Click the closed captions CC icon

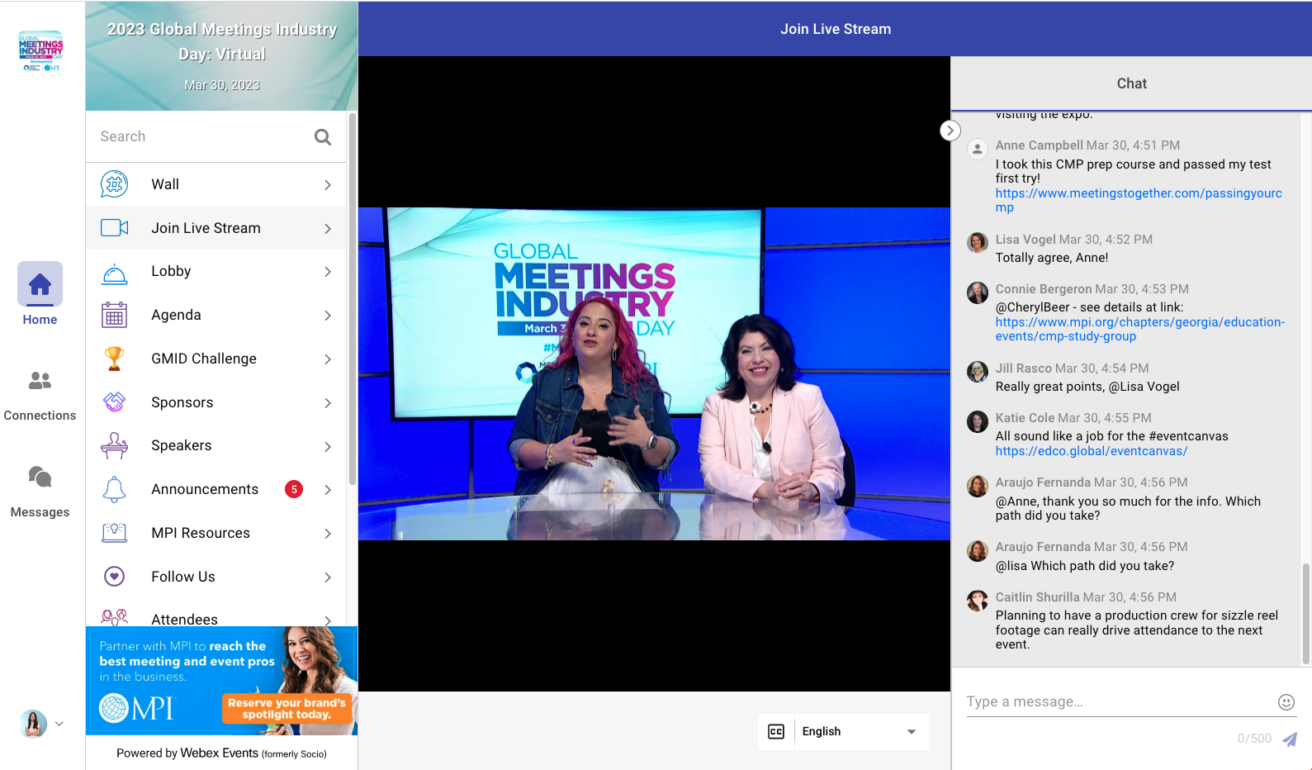(776, 732)
